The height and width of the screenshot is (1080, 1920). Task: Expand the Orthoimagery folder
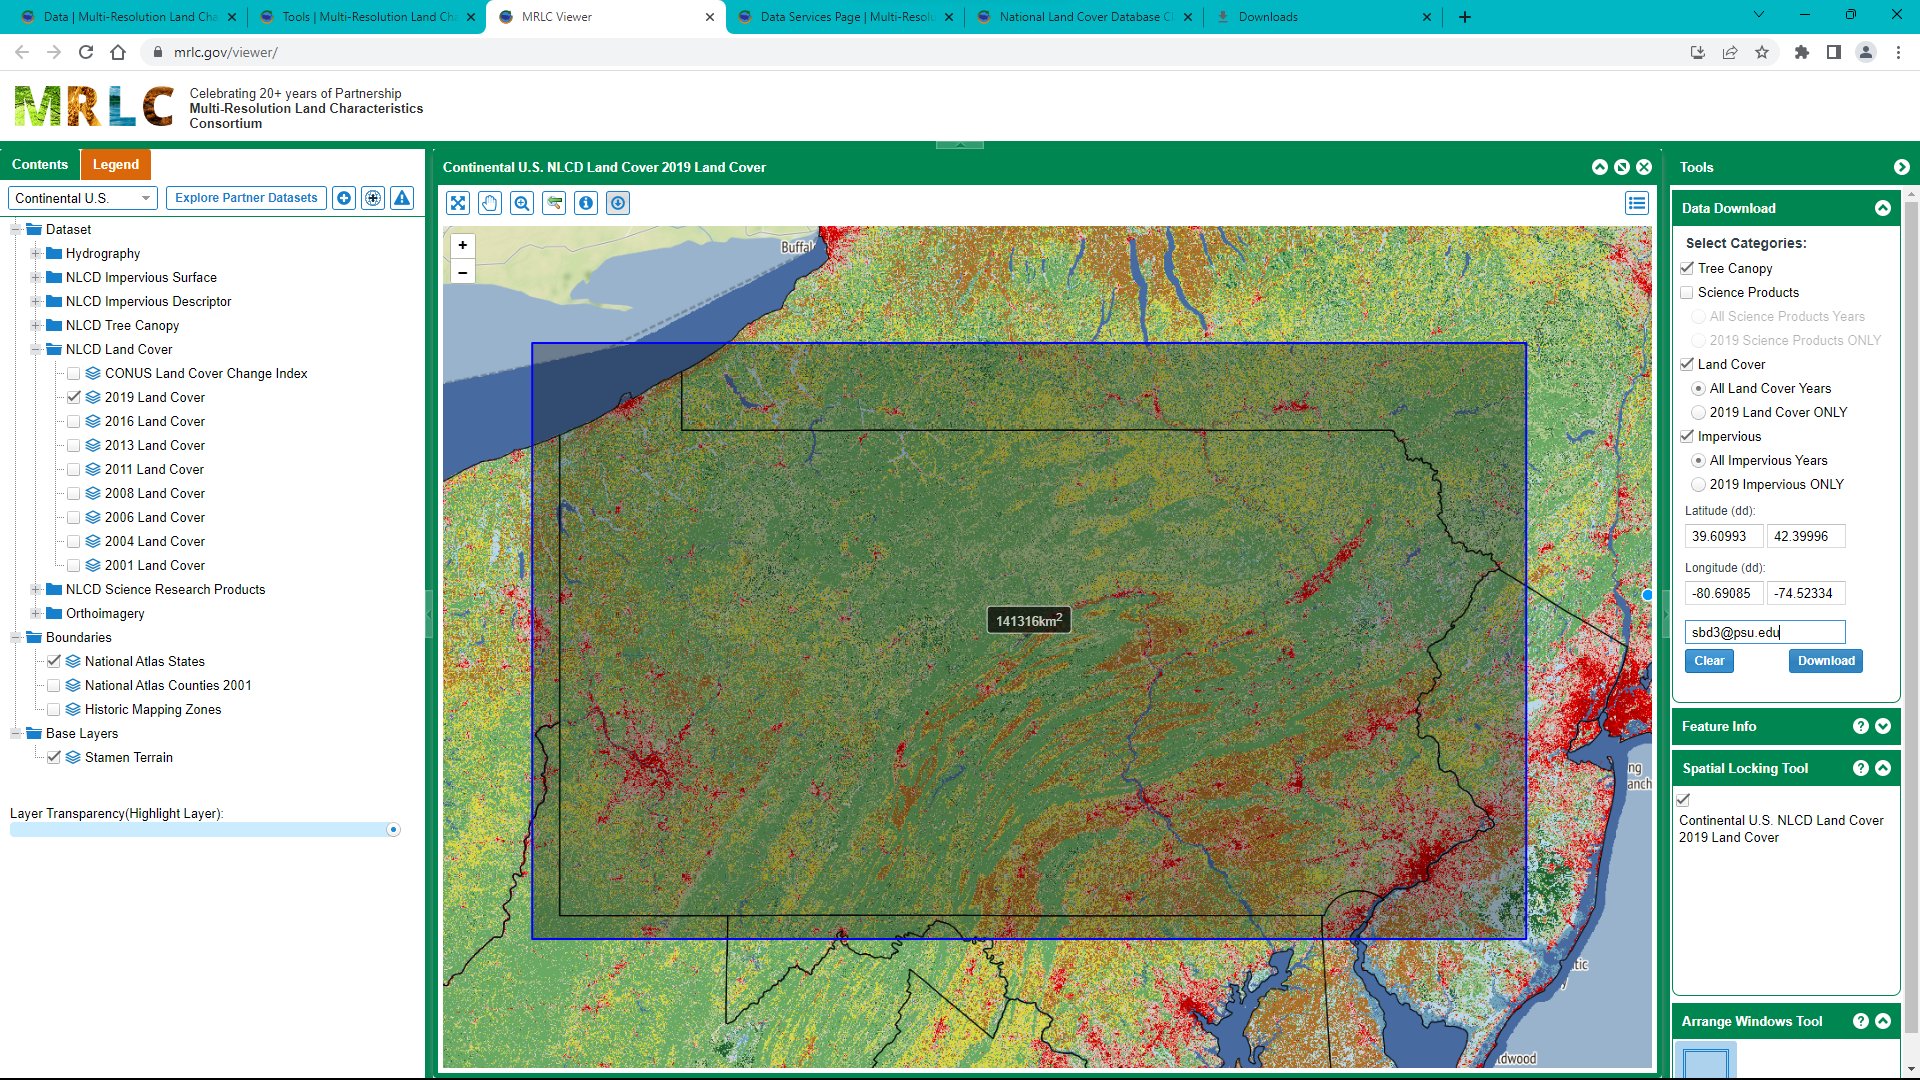pos(36,613)
